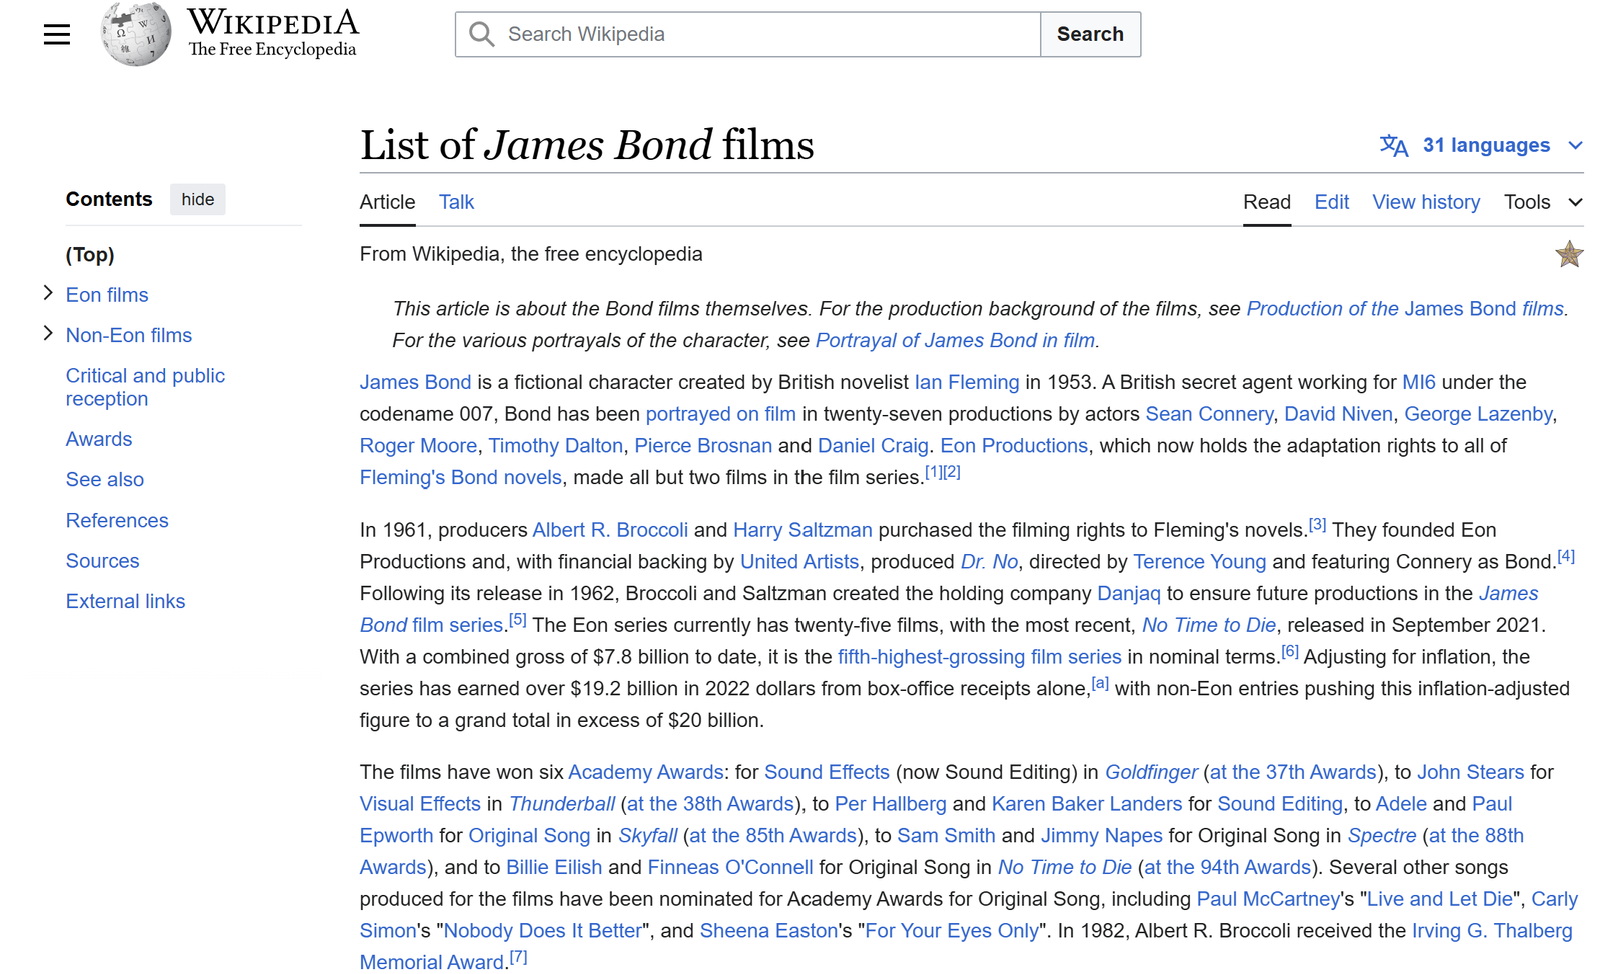Click the Wikipedia wordmark text logo
Image resolution: width=1600 pixels, height=974 pixels.
tap(272, 34)
